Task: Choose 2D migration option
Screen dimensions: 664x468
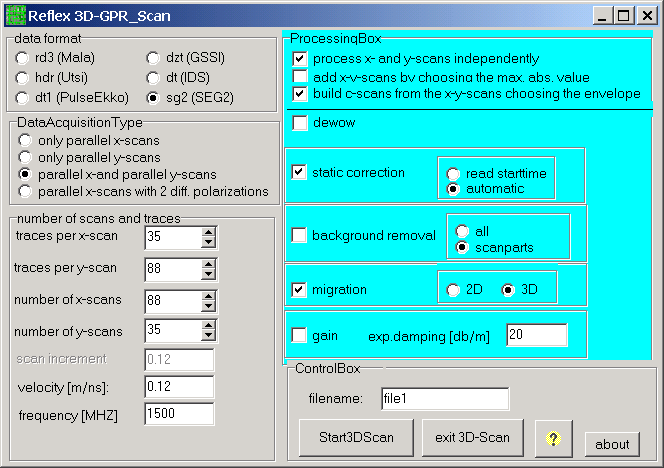Action: pyautogui.click(x=453, y=290)
